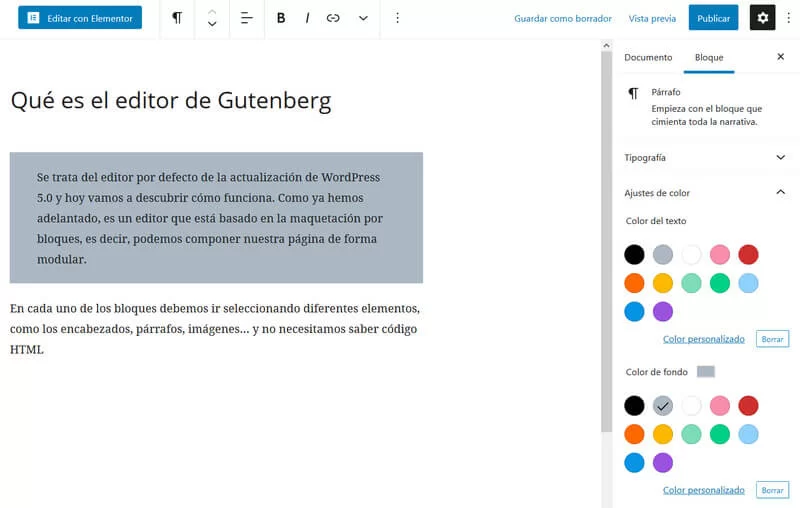Screen dimensions: 800x508
Task: Select vivid green background color swatch
Action: 720,435
